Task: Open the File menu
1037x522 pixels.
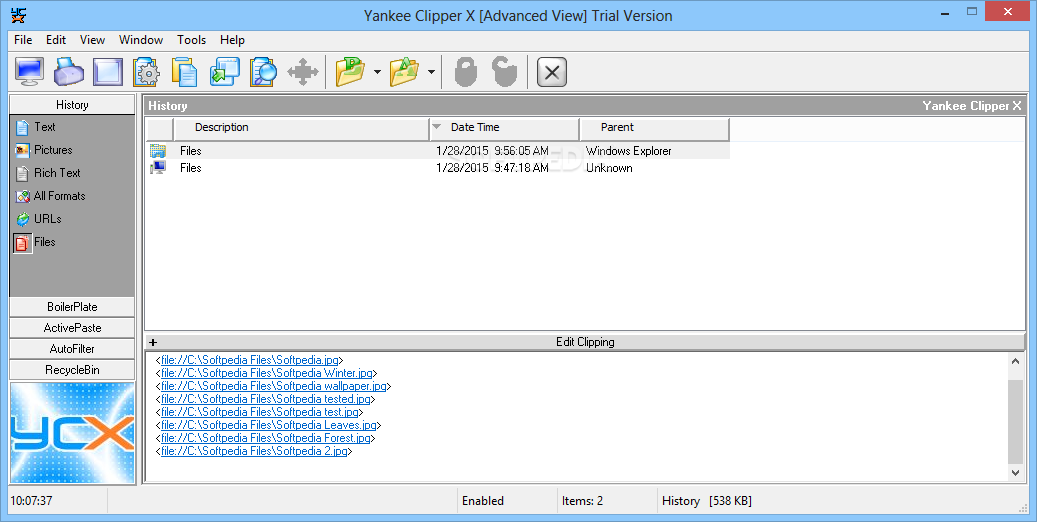Action: [x=23, y=40]
